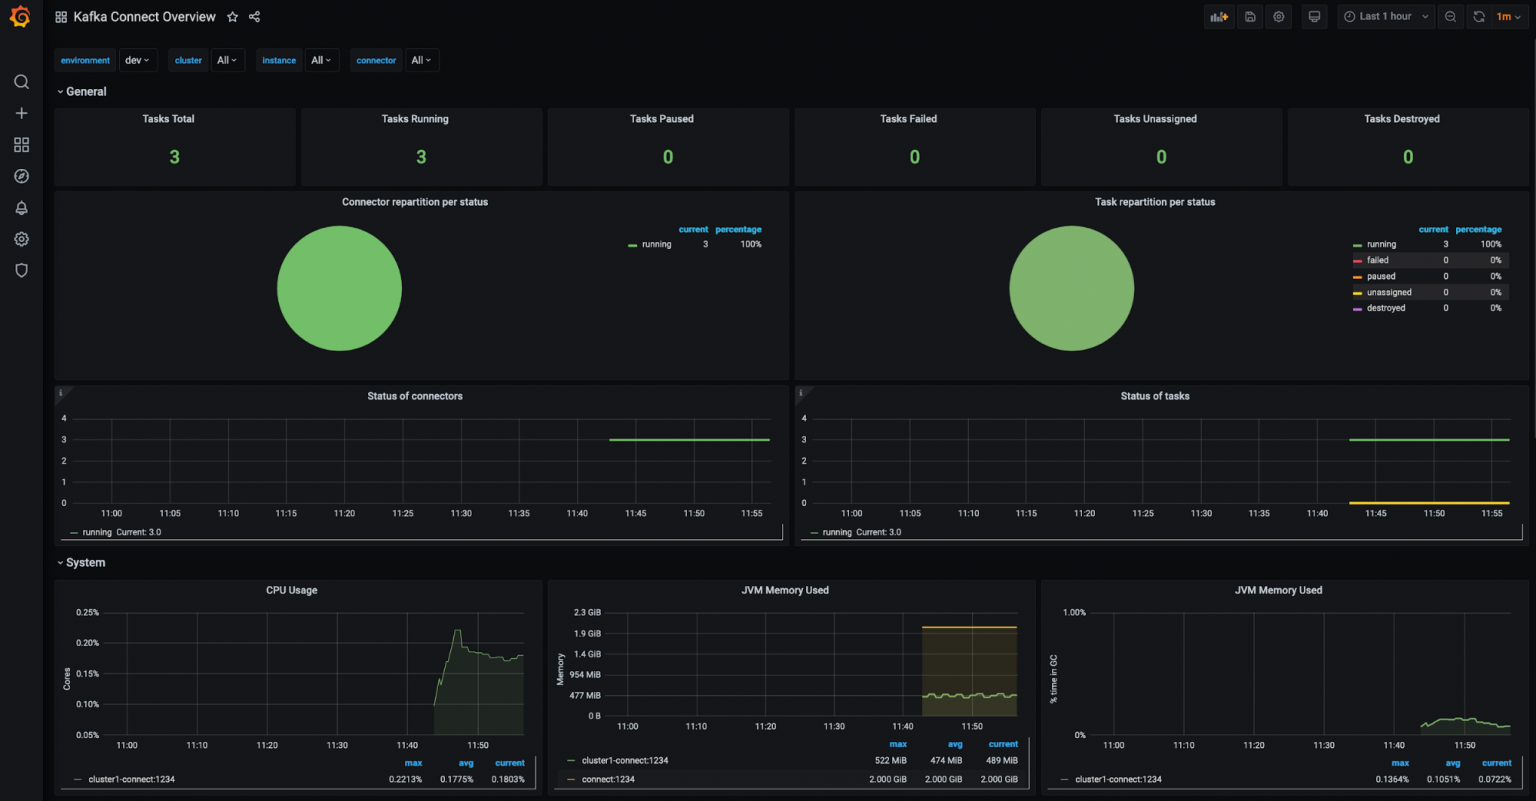Open the CPU Usage panel title menu
This screenshot has width=1536, height=801.
pyautogui.click(x=292, y=590)
